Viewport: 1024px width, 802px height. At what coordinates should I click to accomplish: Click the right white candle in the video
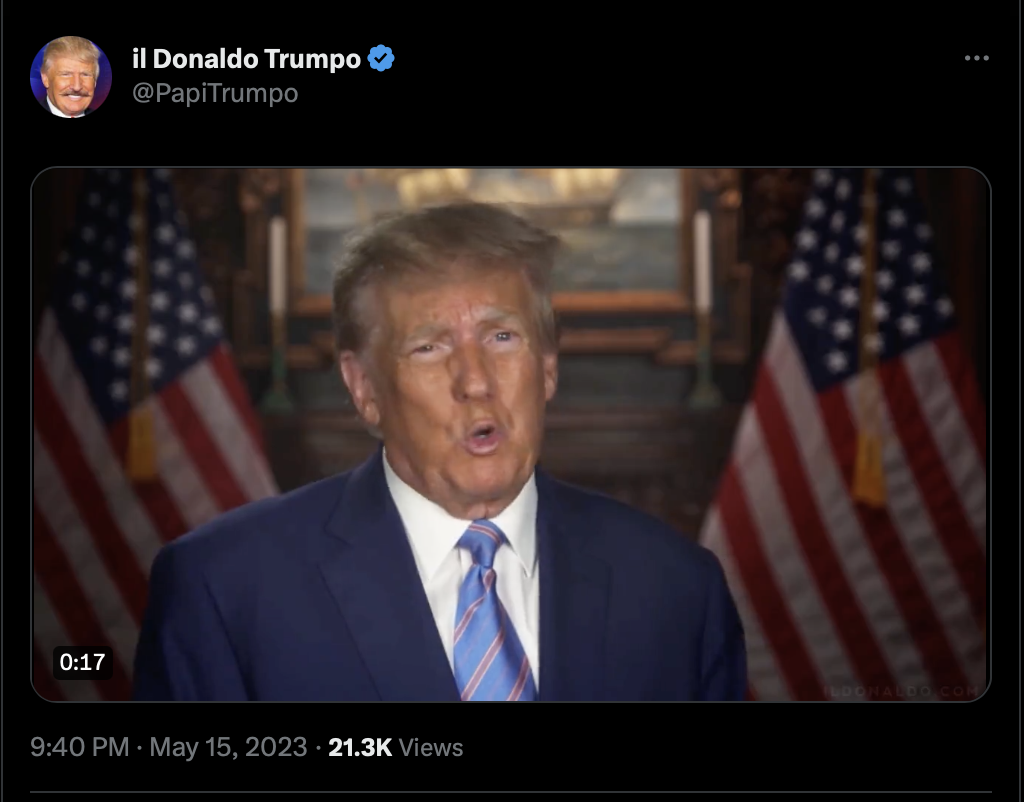tap(703, 261)
